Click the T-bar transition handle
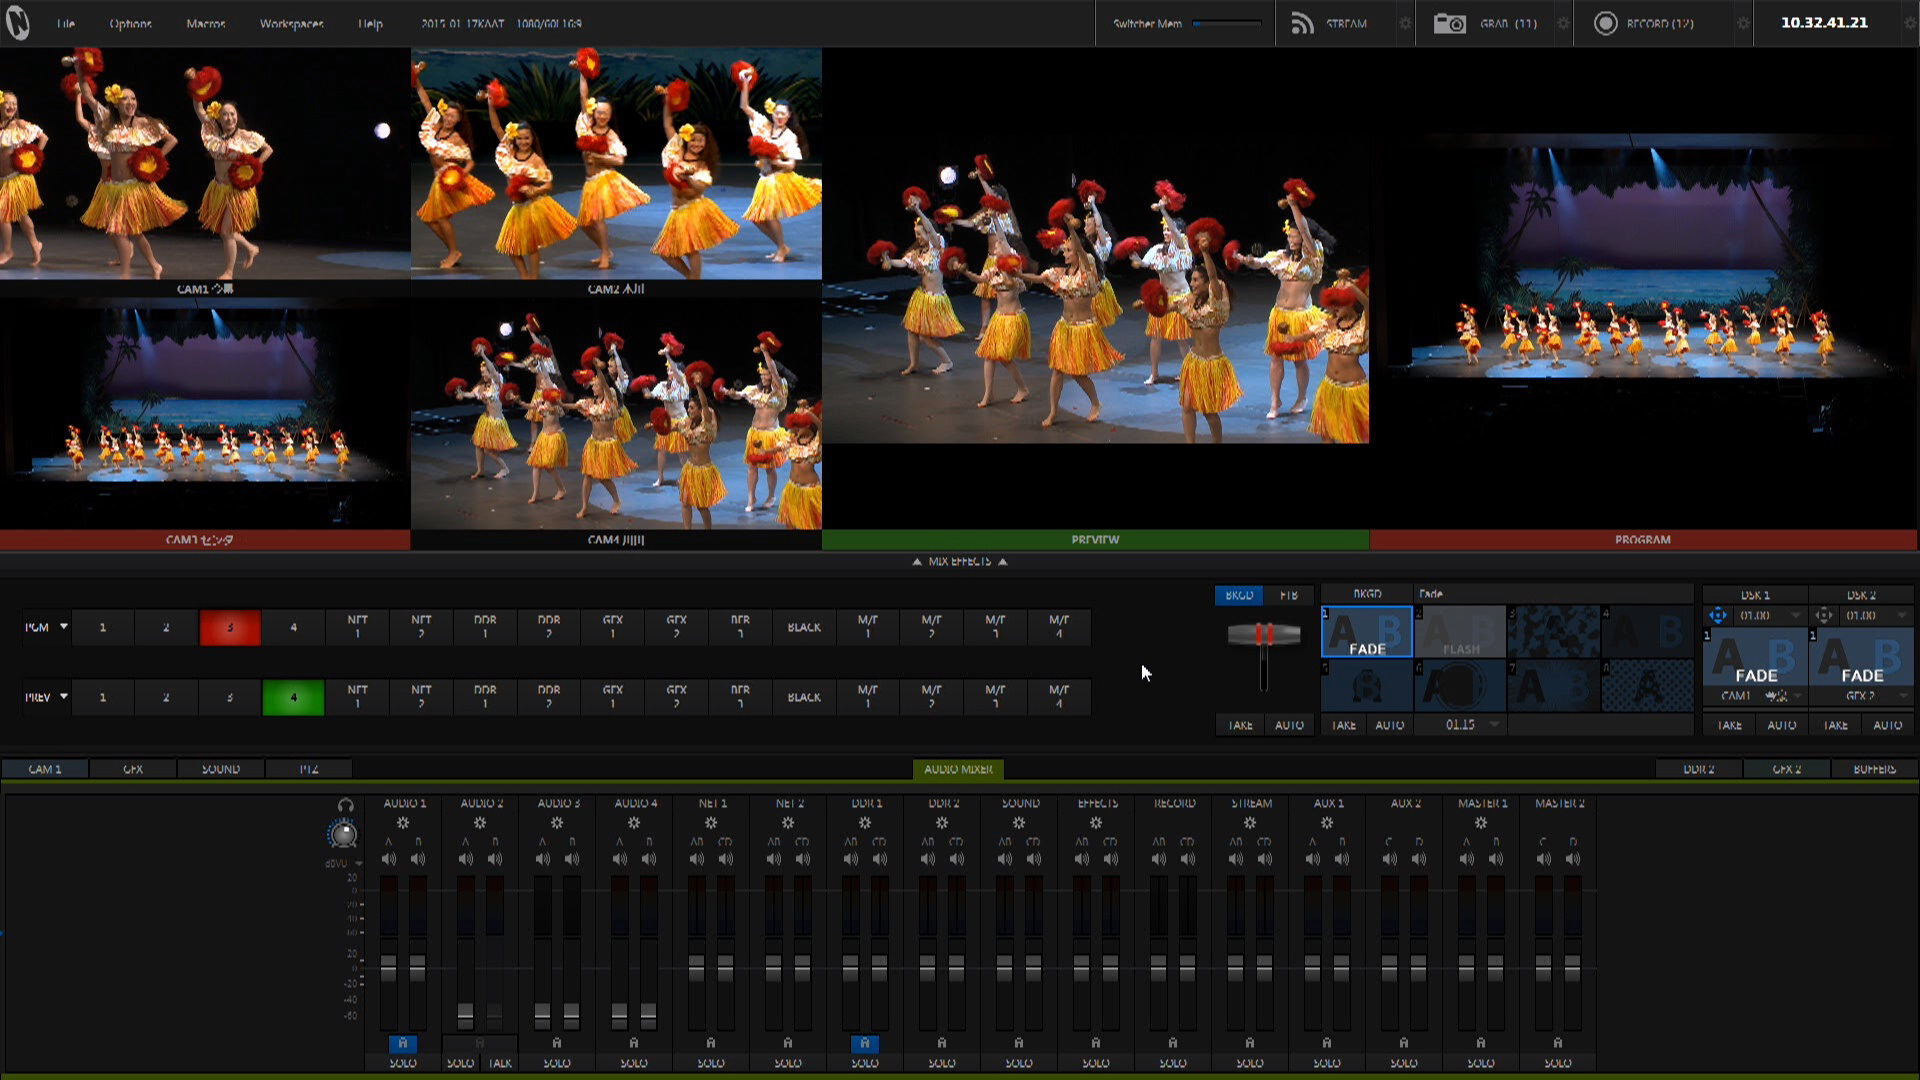The width and height of the screenshot is (1920, 1080). (x=1264, y=634)
